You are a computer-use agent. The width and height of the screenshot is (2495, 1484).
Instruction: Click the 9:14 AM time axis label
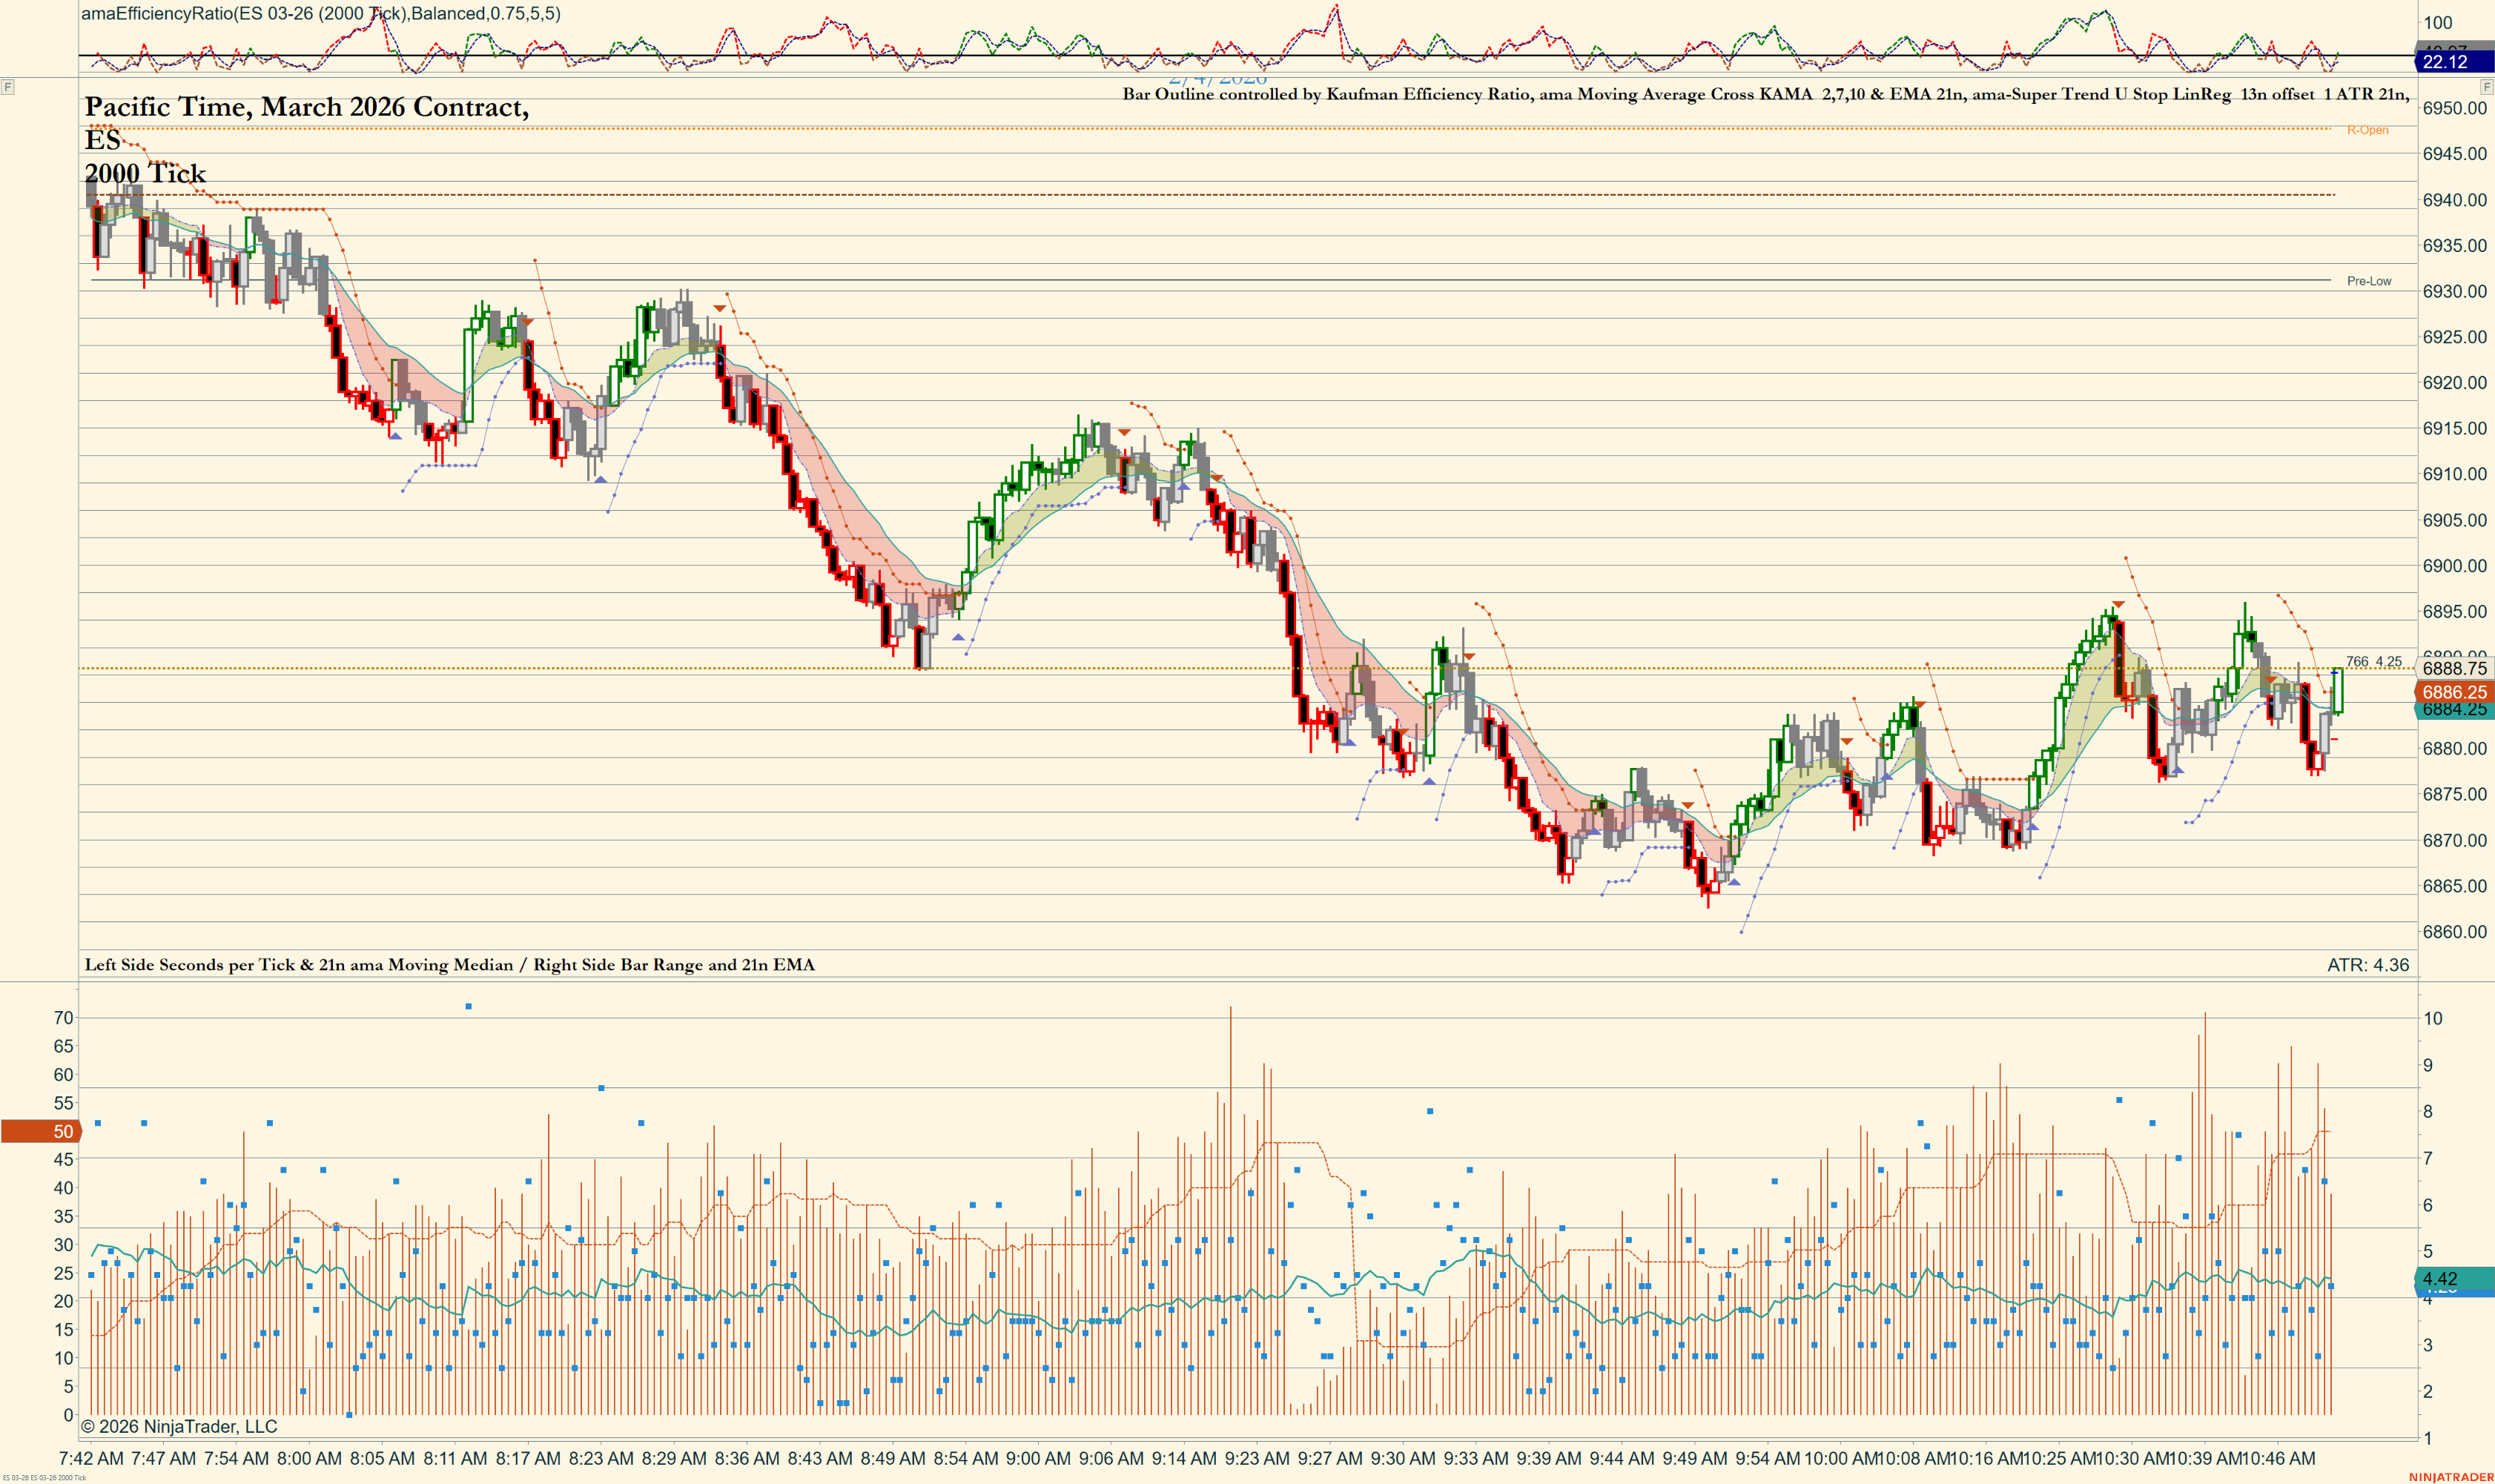tap(1184, 1458)
